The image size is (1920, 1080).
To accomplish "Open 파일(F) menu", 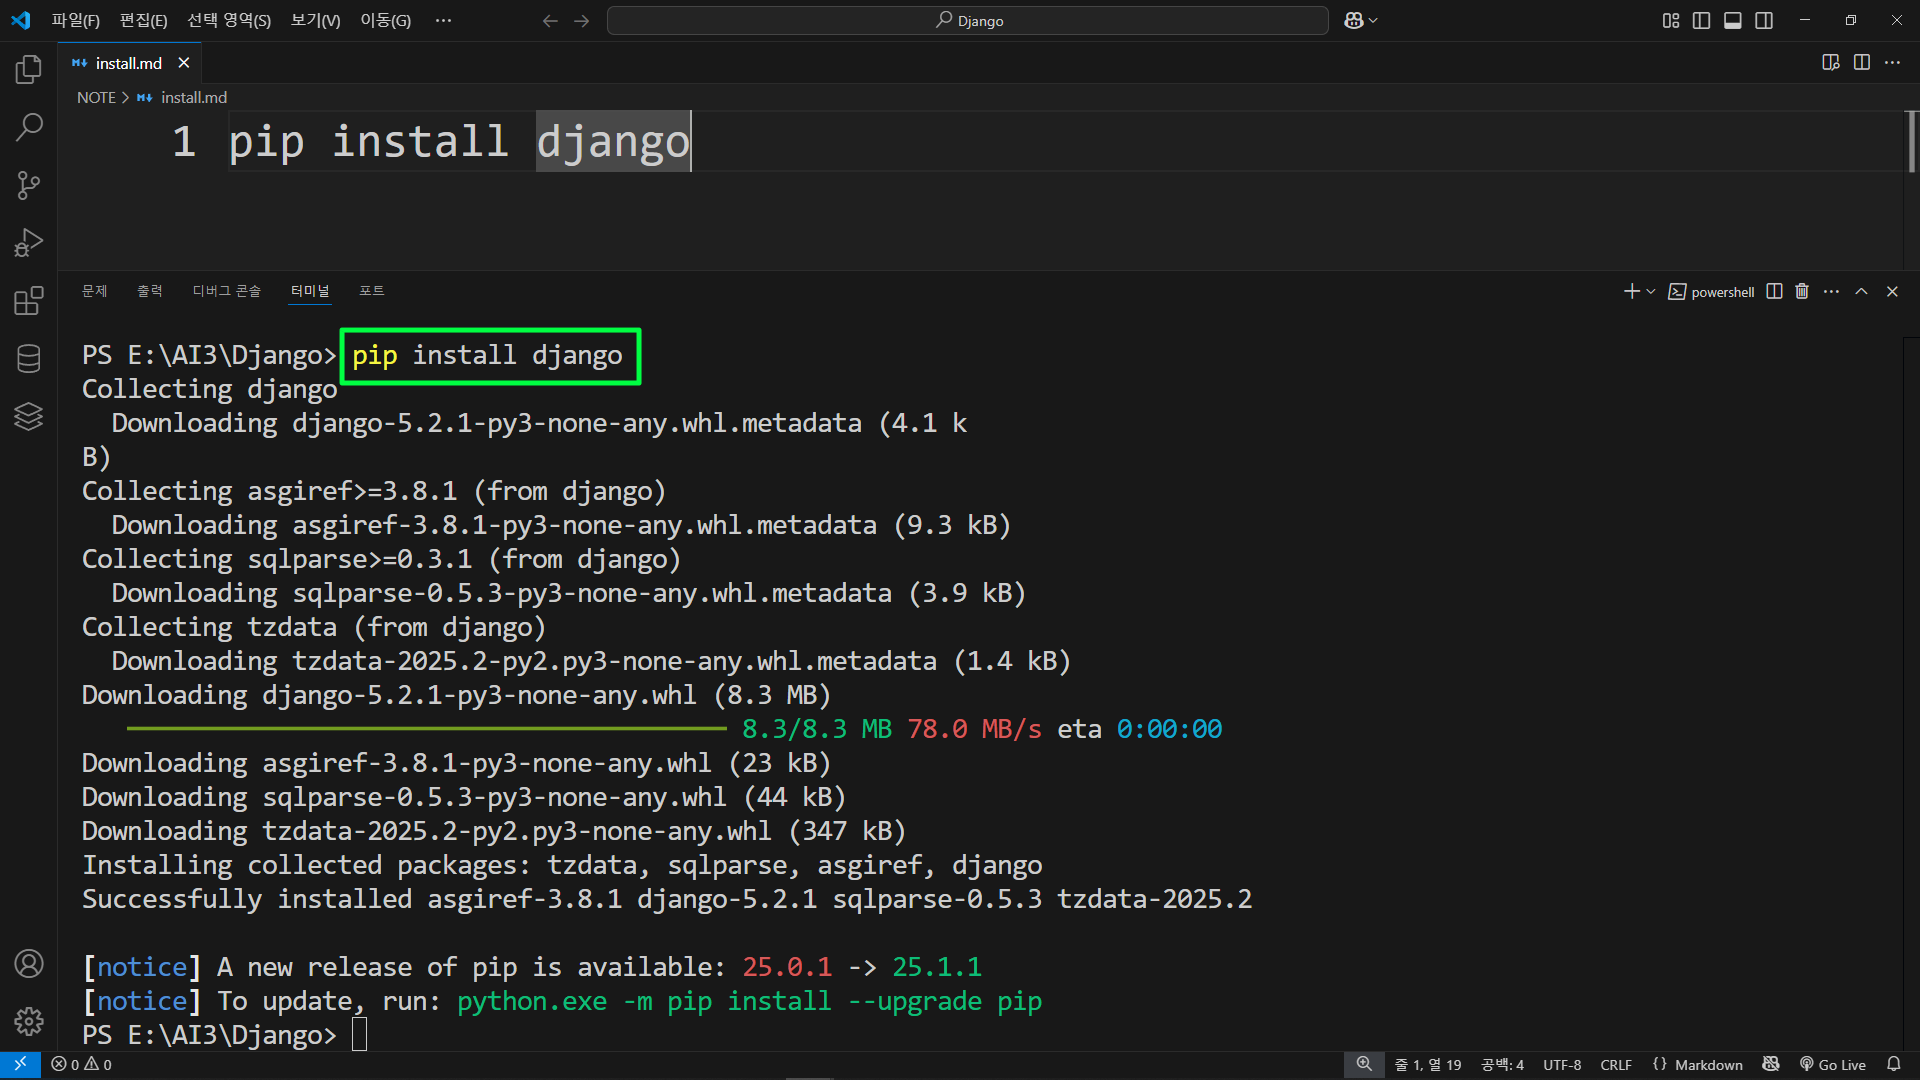I will coord(76,21).
